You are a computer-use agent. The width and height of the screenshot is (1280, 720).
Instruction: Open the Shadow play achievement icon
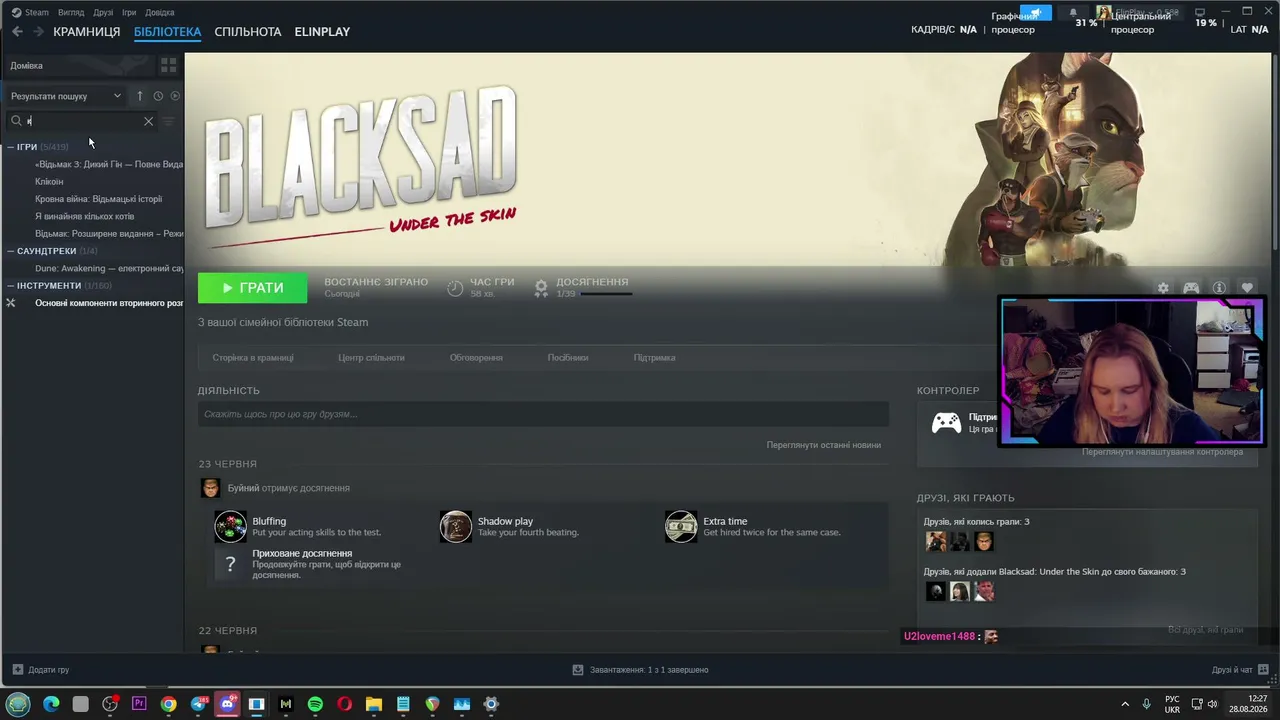click(456, 526)
